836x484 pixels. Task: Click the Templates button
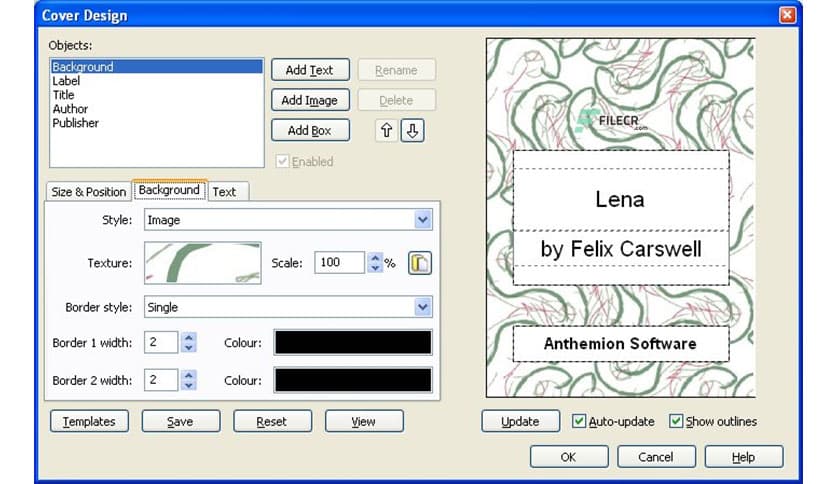[x=89, y=421]
